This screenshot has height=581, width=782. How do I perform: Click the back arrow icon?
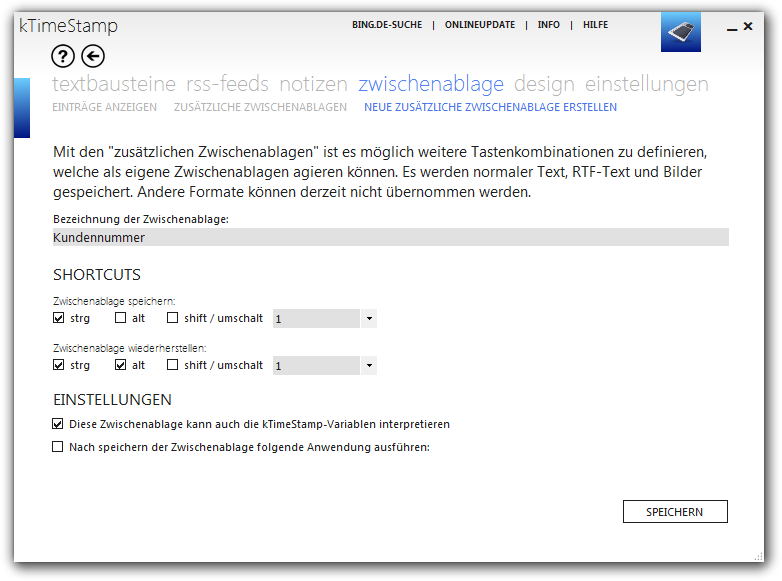93,56
